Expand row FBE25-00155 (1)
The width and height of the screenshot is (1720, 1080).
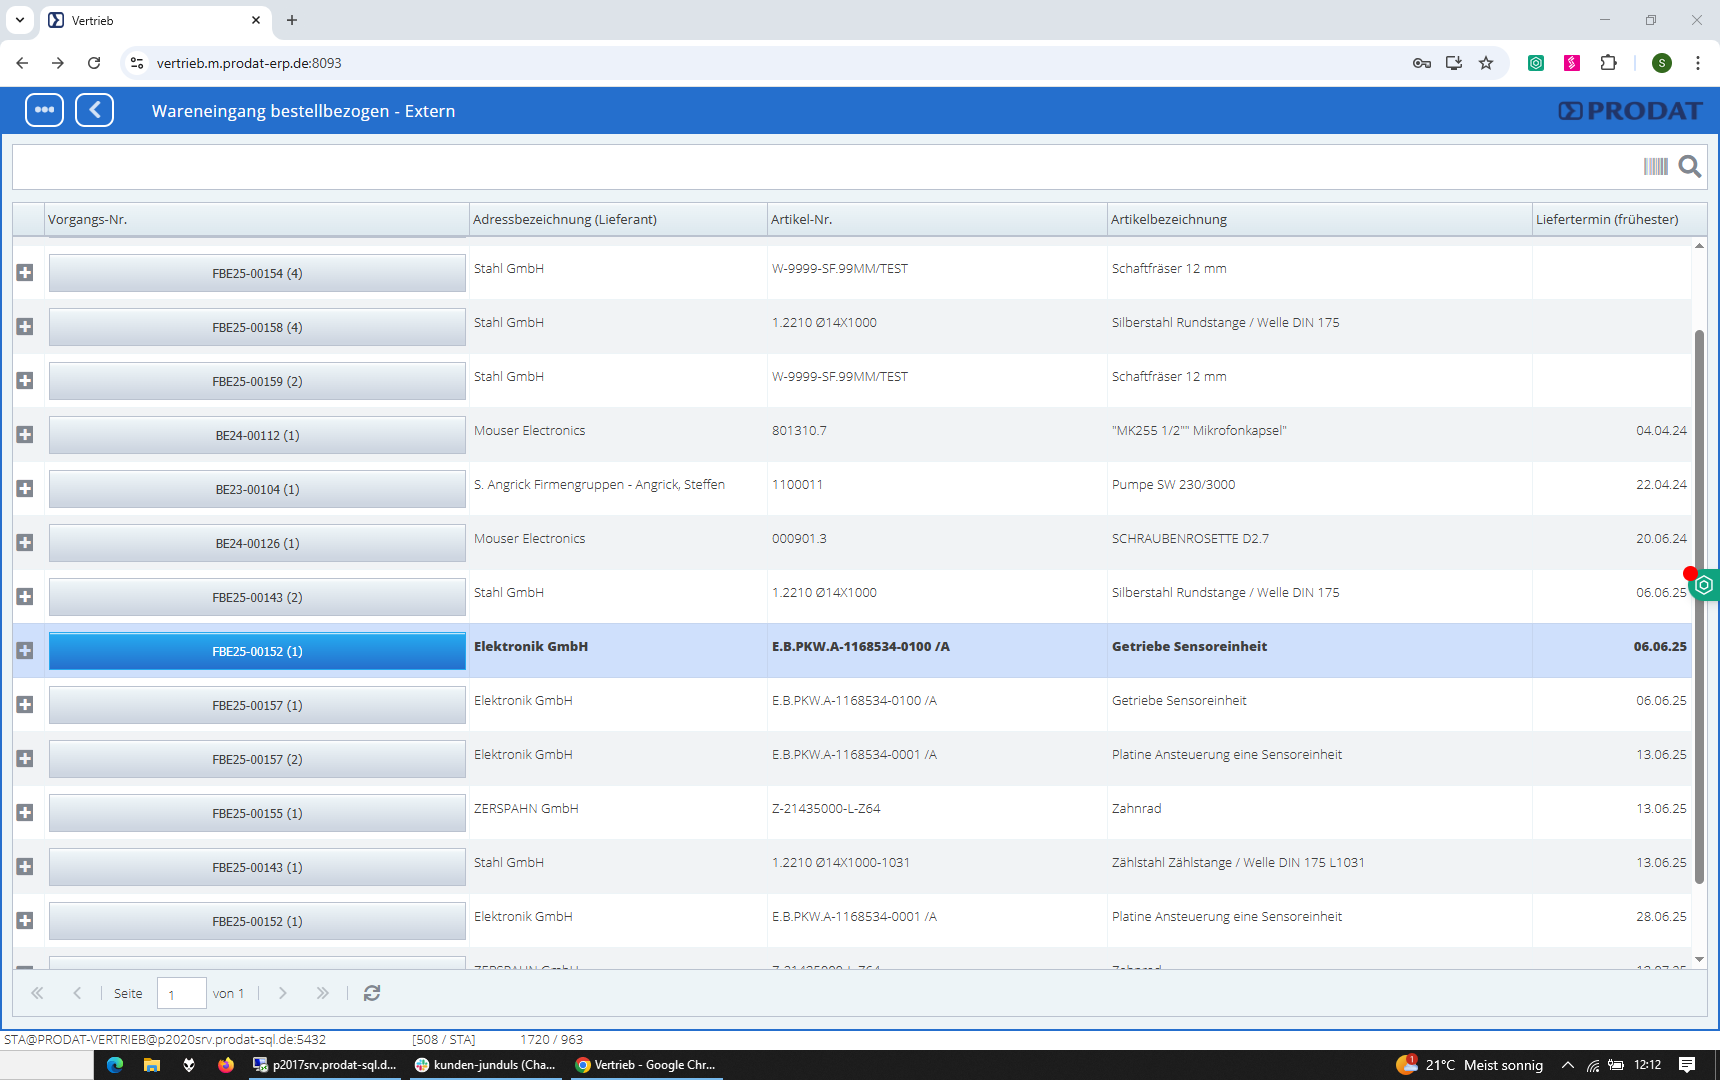pyautogui.click(x=25, y=813)
